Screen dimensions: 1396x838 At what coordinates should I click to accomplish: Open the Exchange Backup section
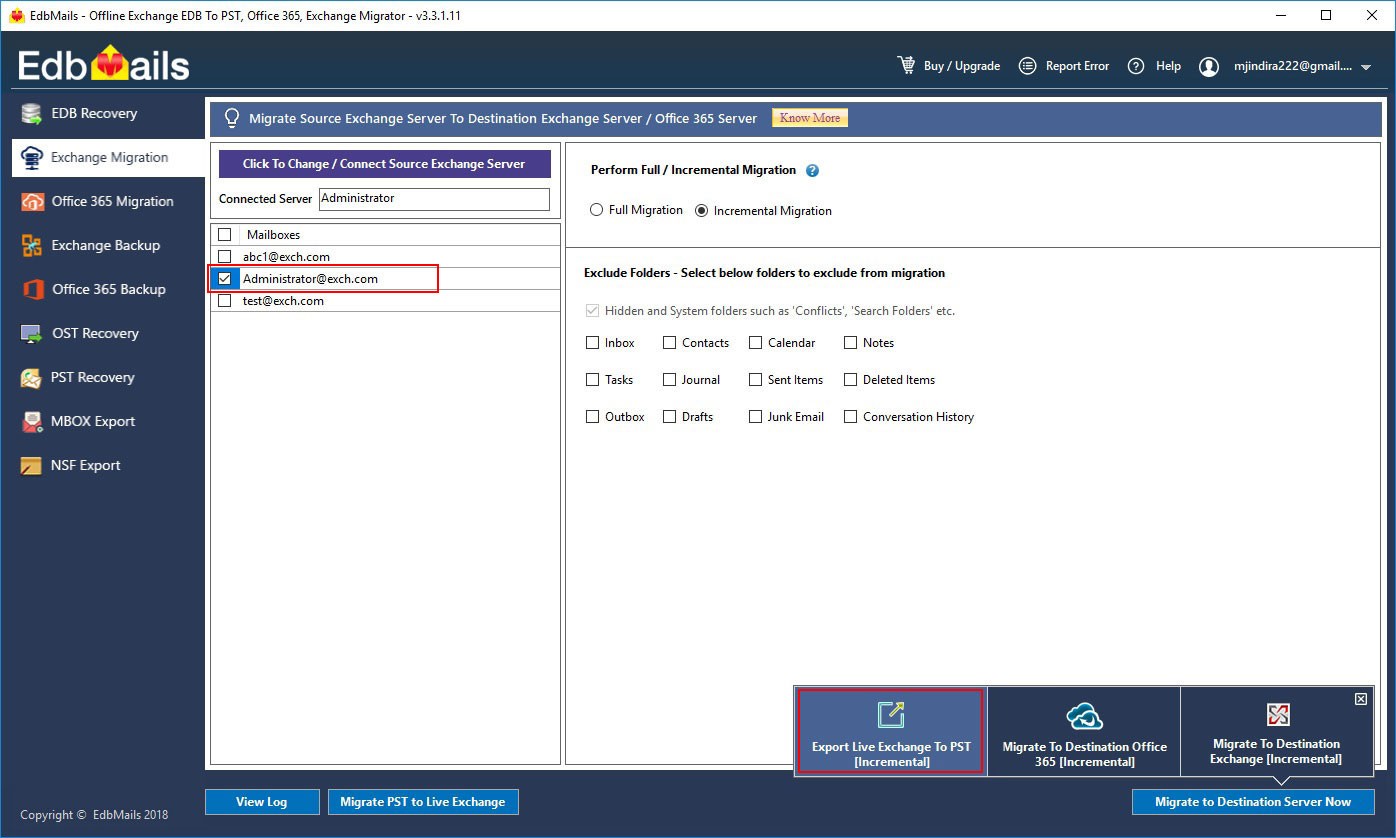[x=108, y=245]
